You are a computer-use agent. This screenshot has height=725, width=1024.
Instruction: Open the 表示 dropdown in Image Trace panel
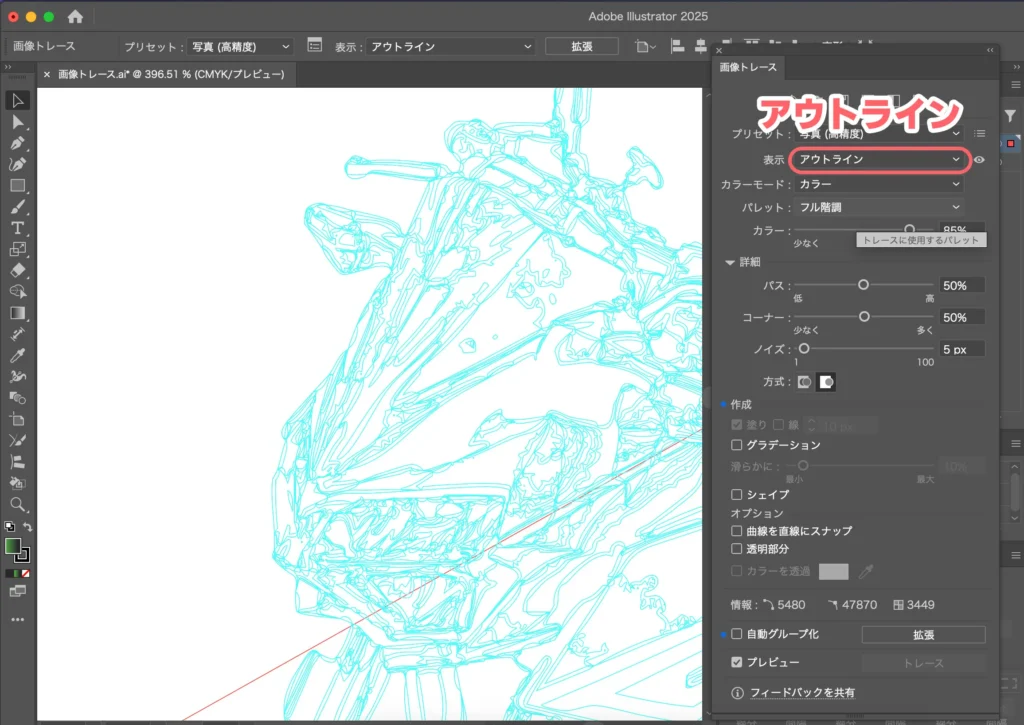point(879,160)
